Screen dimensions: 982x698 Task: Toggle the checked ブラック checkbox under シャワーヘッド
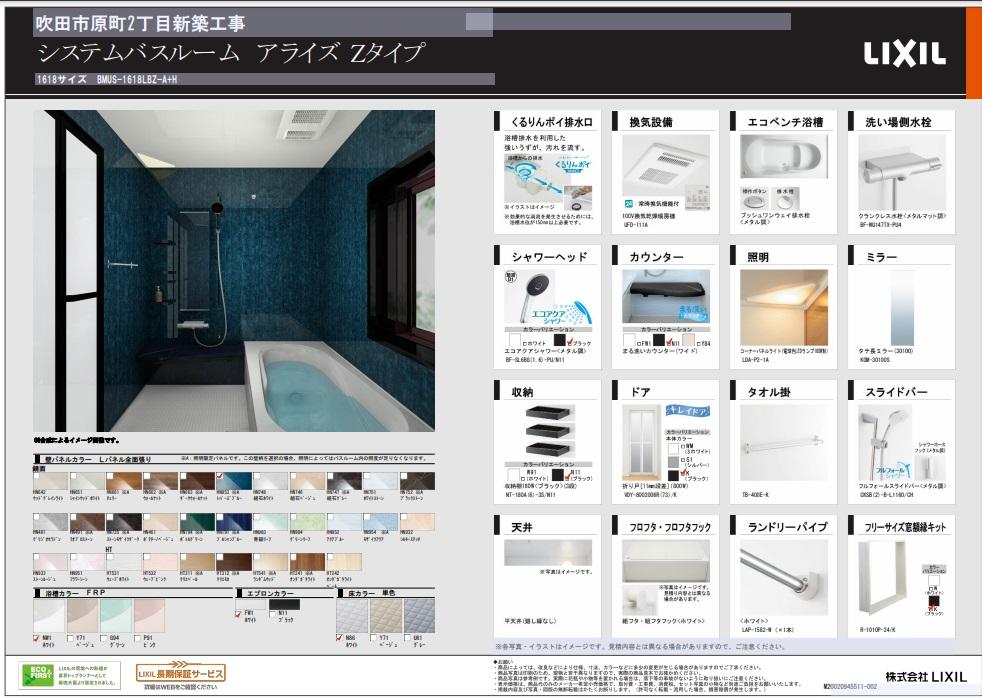click(569, 343)
